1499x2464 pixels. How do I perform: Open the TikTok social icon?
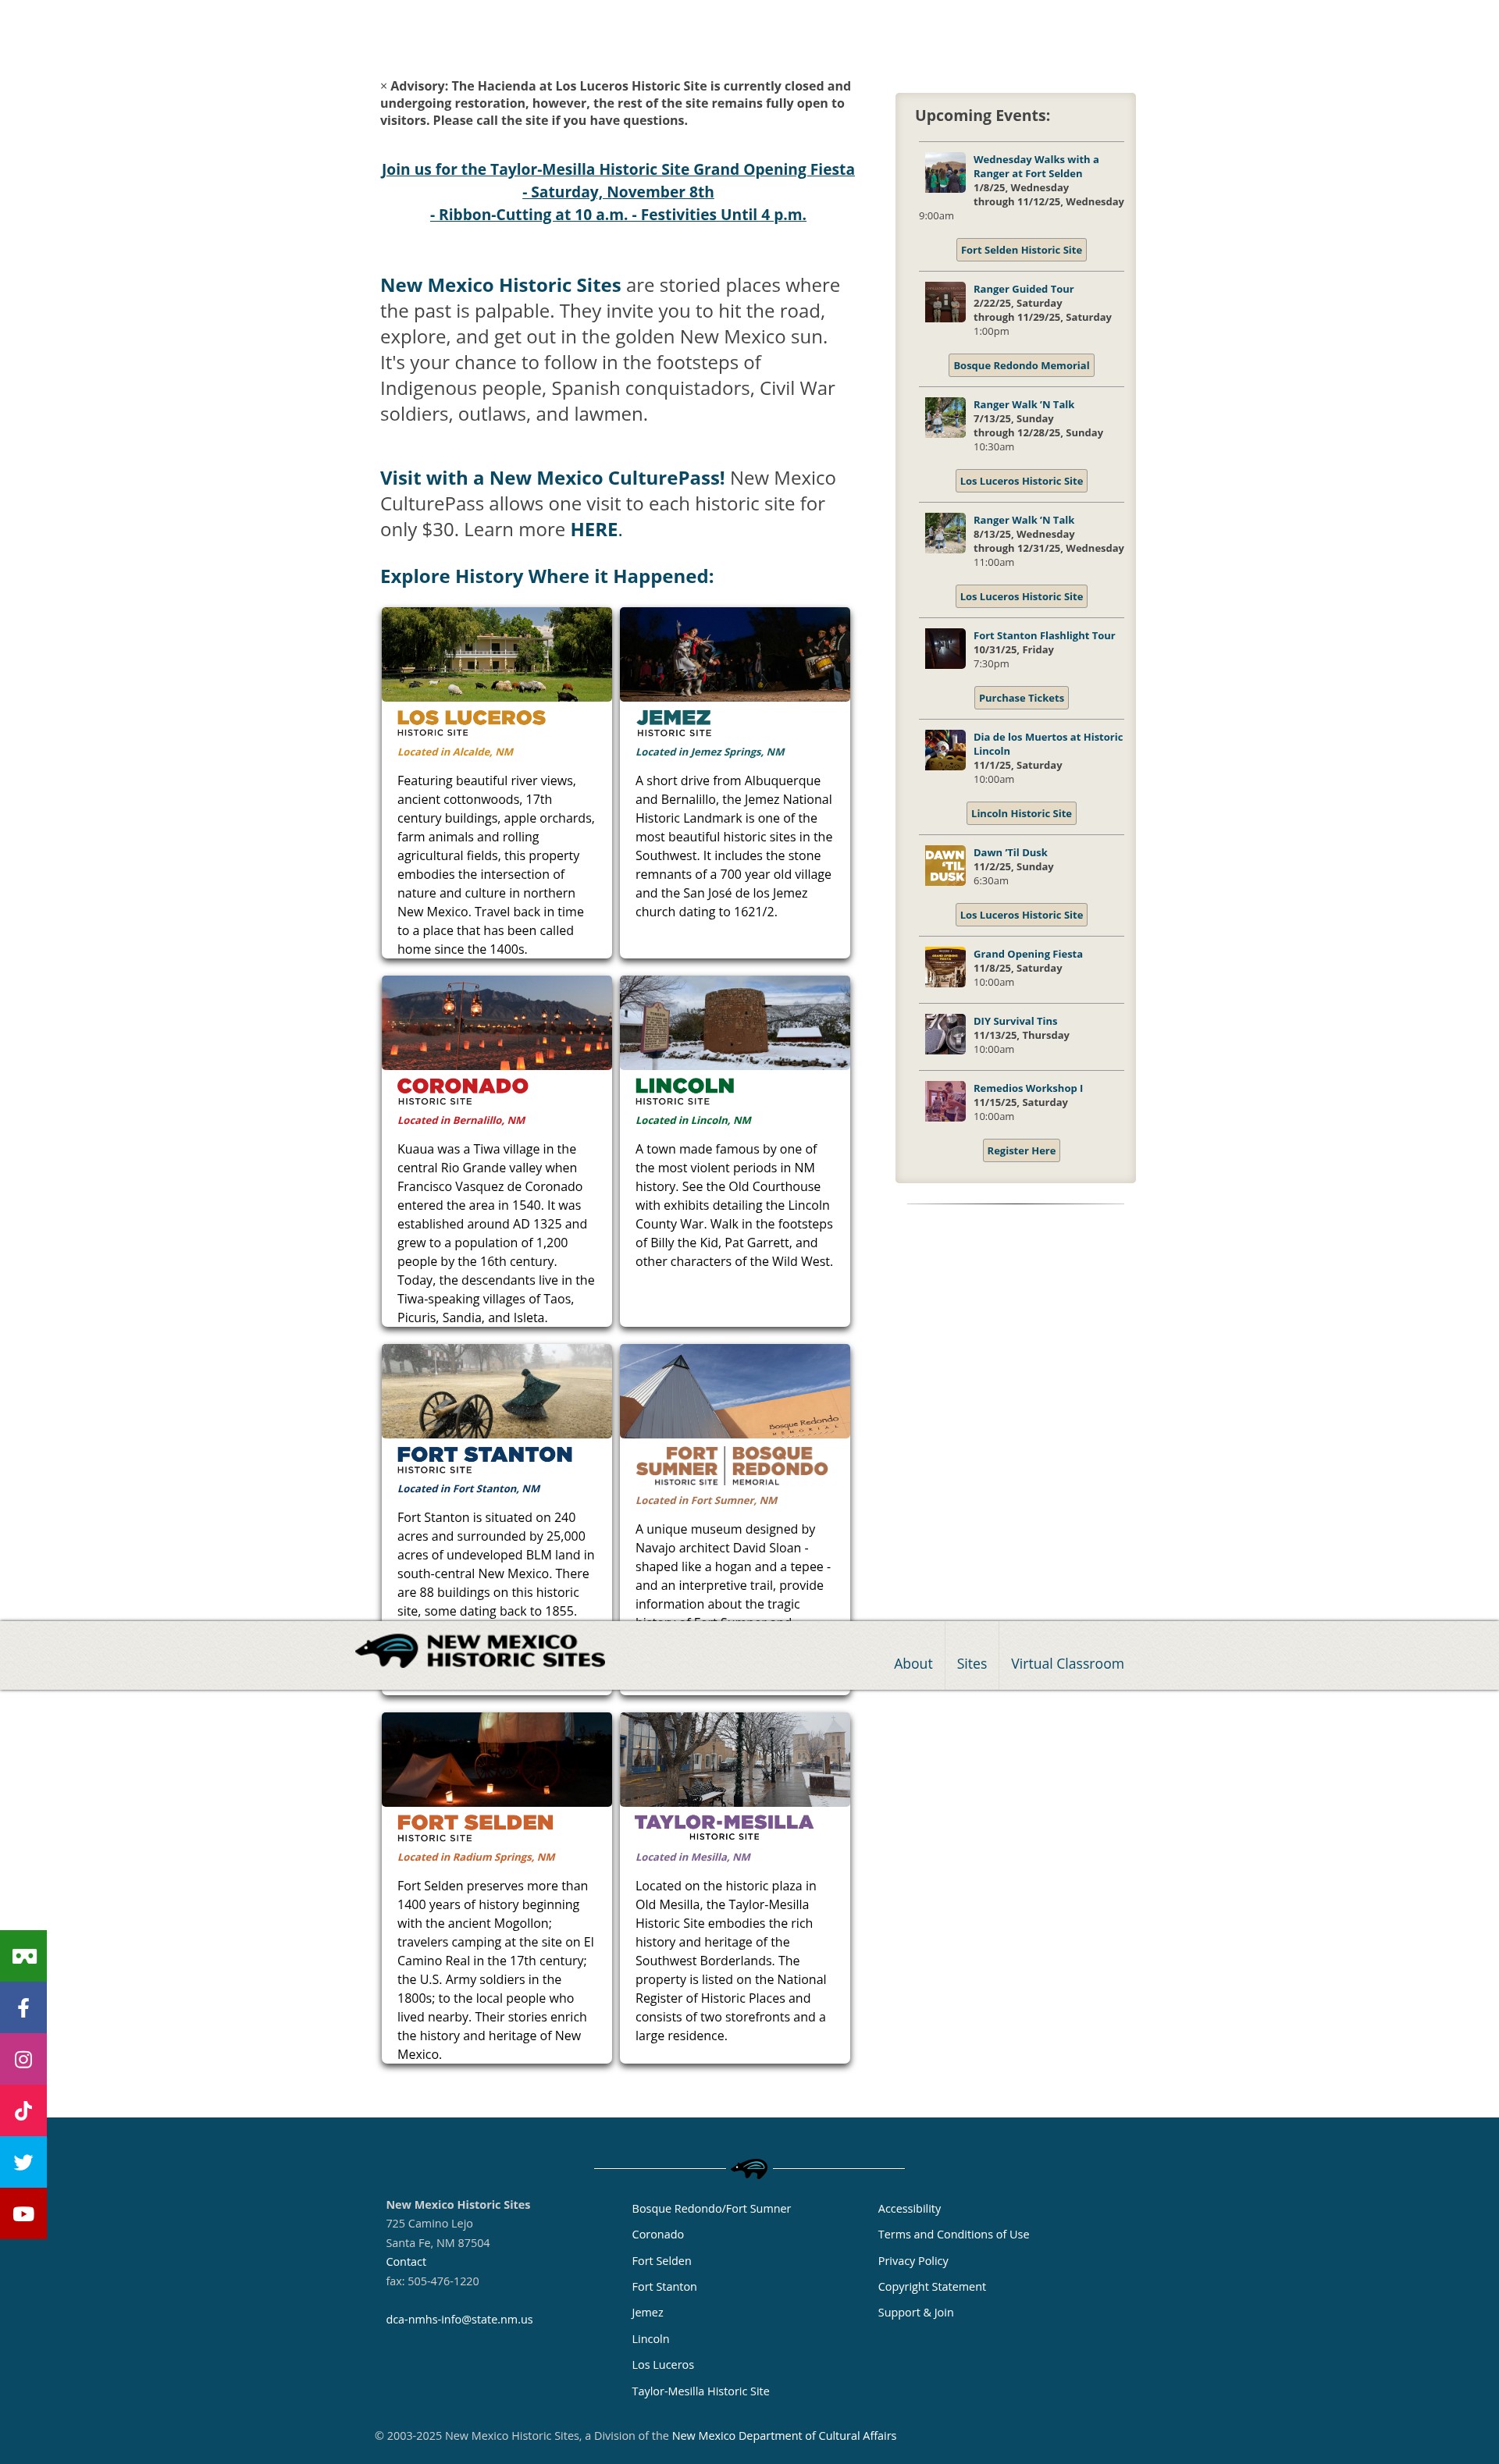pyautogui.click(x=23, y=2110)
